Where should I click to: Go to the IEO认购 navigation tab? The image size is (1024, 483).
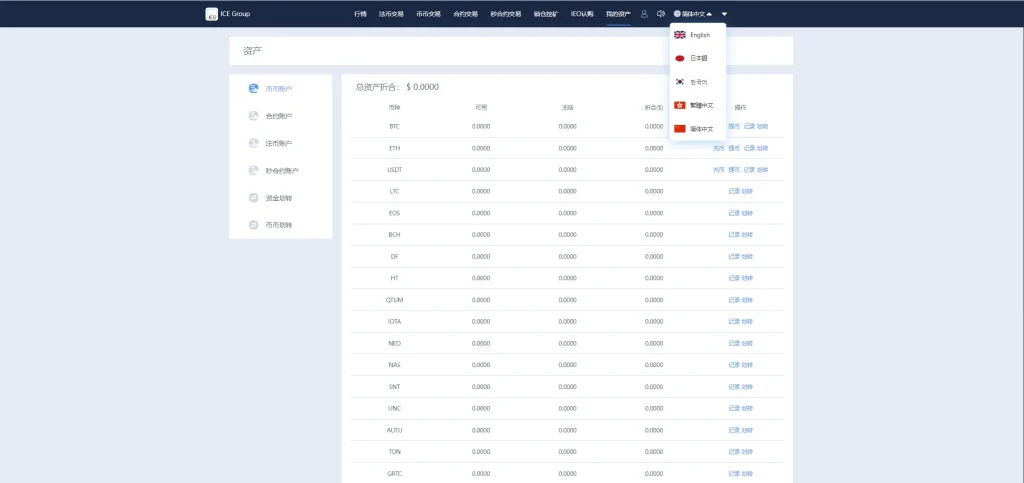pos(582,14)
